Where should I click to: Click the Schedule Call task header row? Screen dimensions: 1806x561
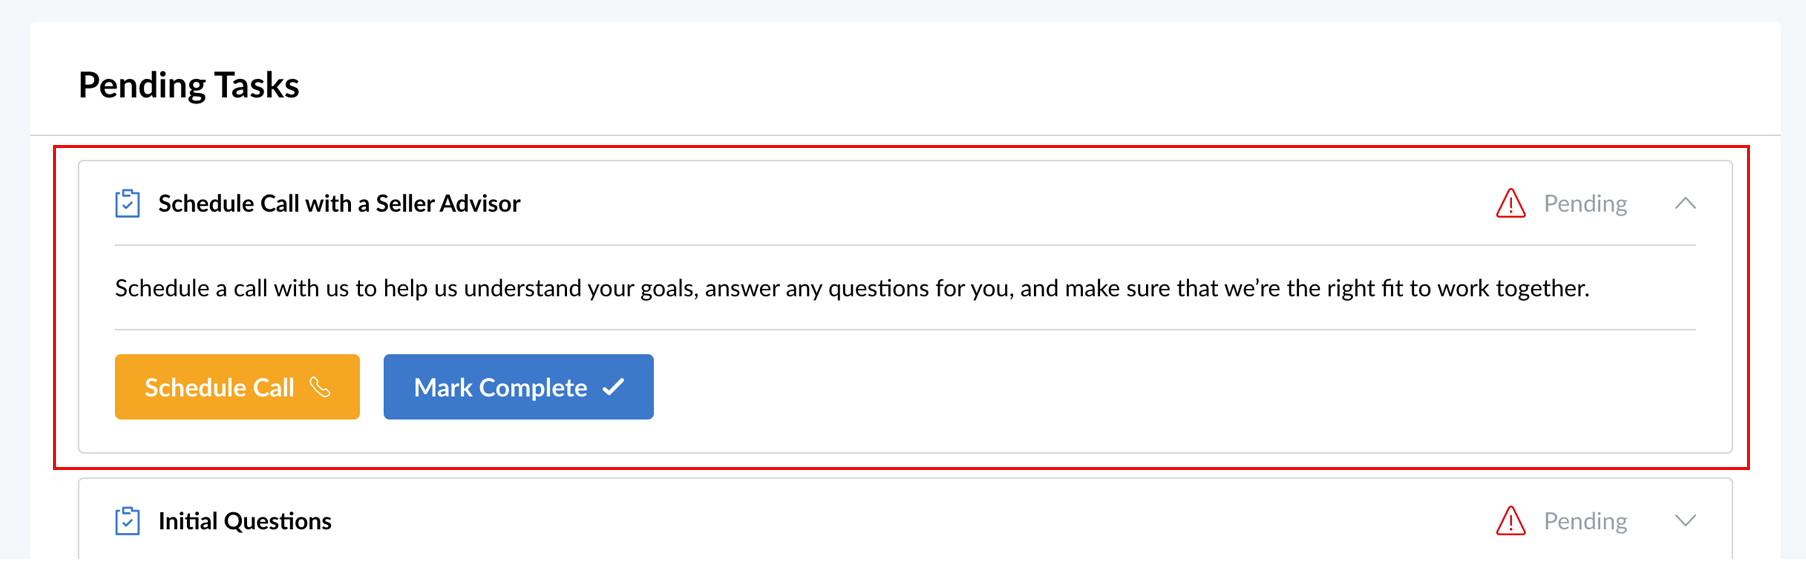point(905,203)
